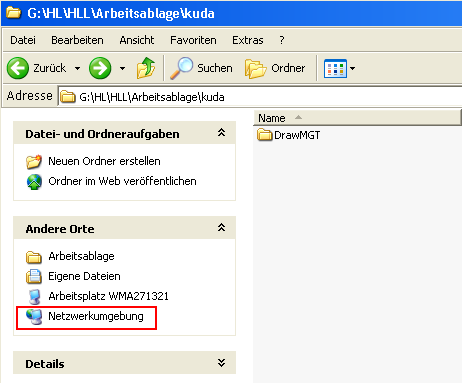Open the ? help menu
Viewport: 462px width, 383px height.
click(x=282, y=40)
